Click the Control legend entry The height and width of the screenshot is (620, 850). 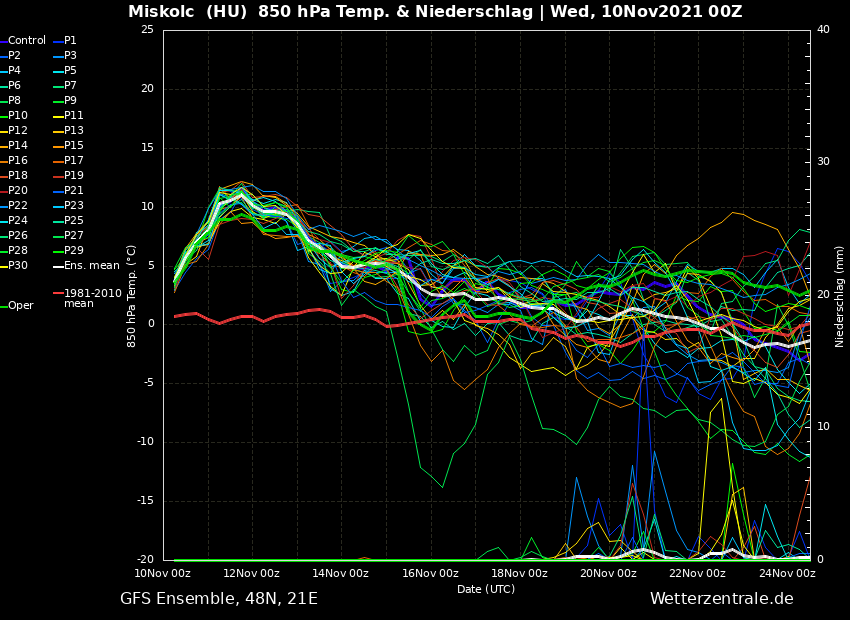(27, 41)
